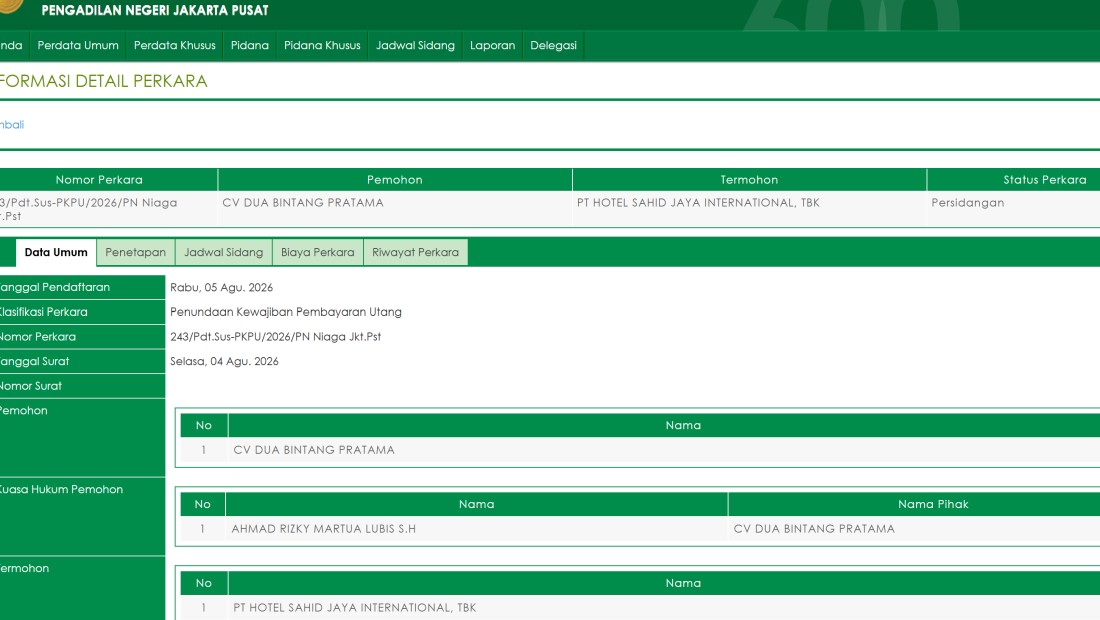Click the Tanggal Pendaftaran label
This screenshot has width=1100, height=620.
pos(55,288)
